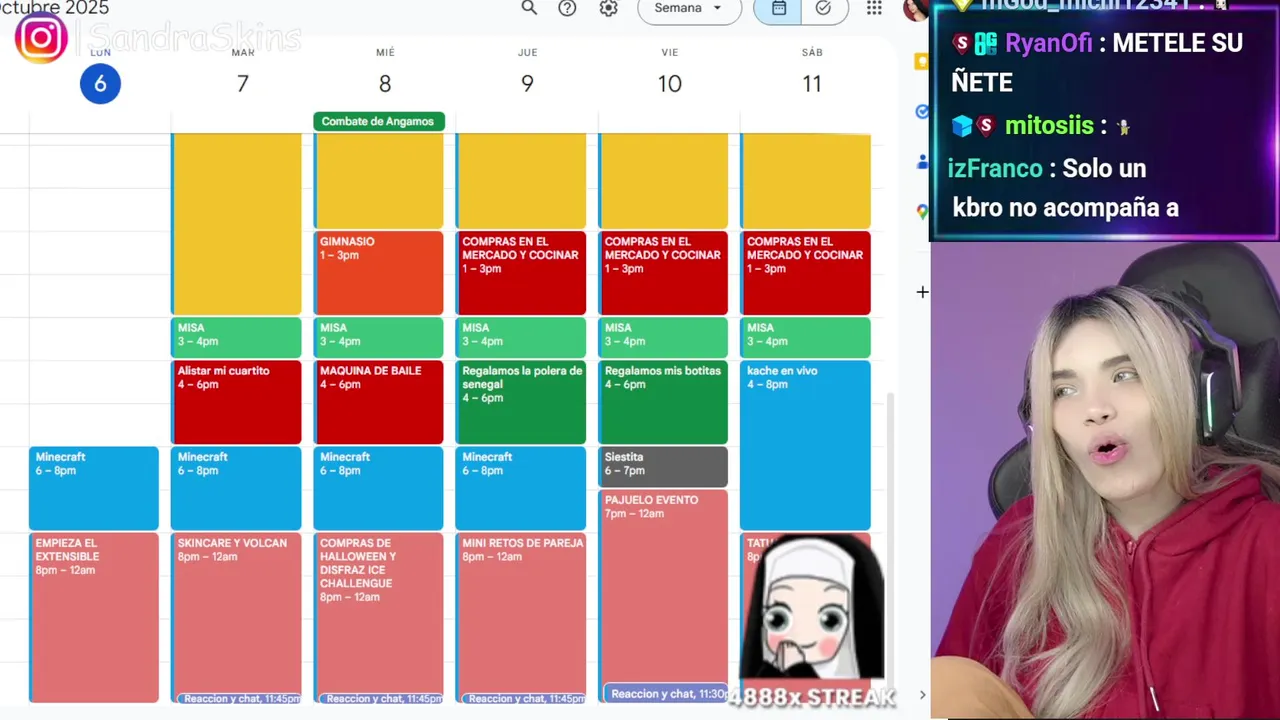The image size is (1280, 720).
Task: Open the EMPIEZA EL EXTENSIBLE event
Action: pos(94,617)
